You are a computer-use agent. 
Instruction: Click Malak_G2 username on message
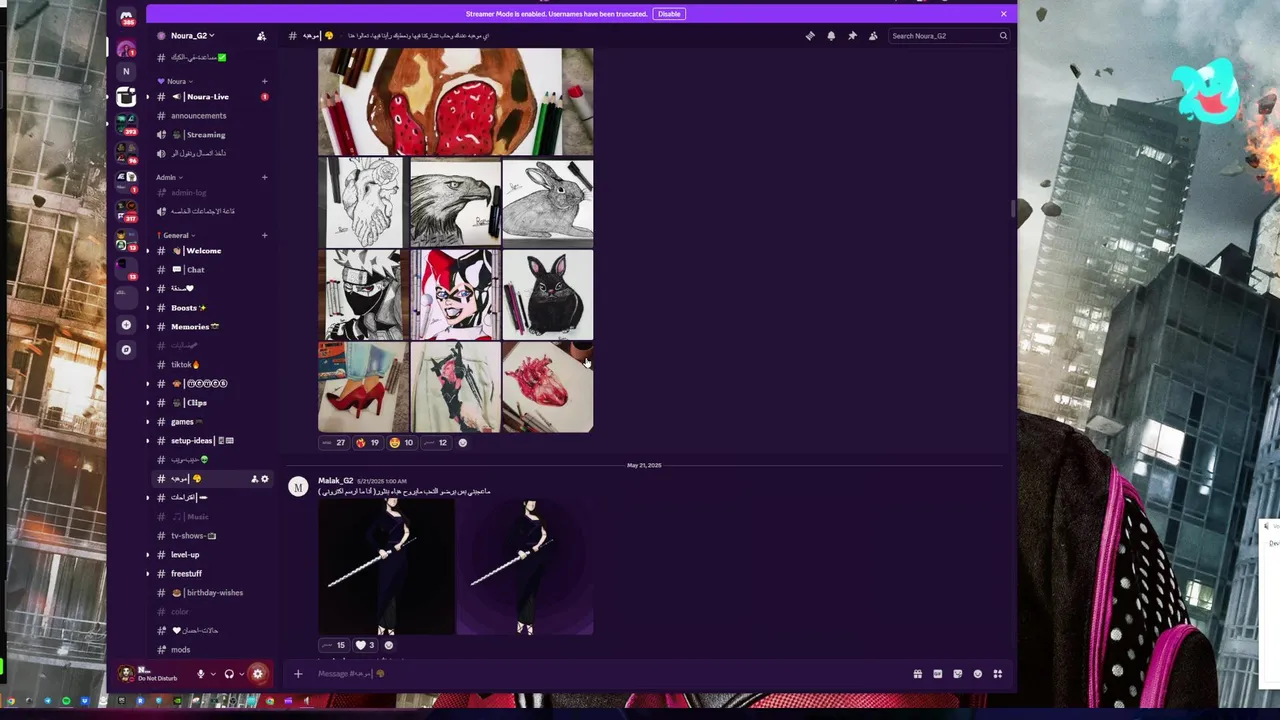coord(335,481)
